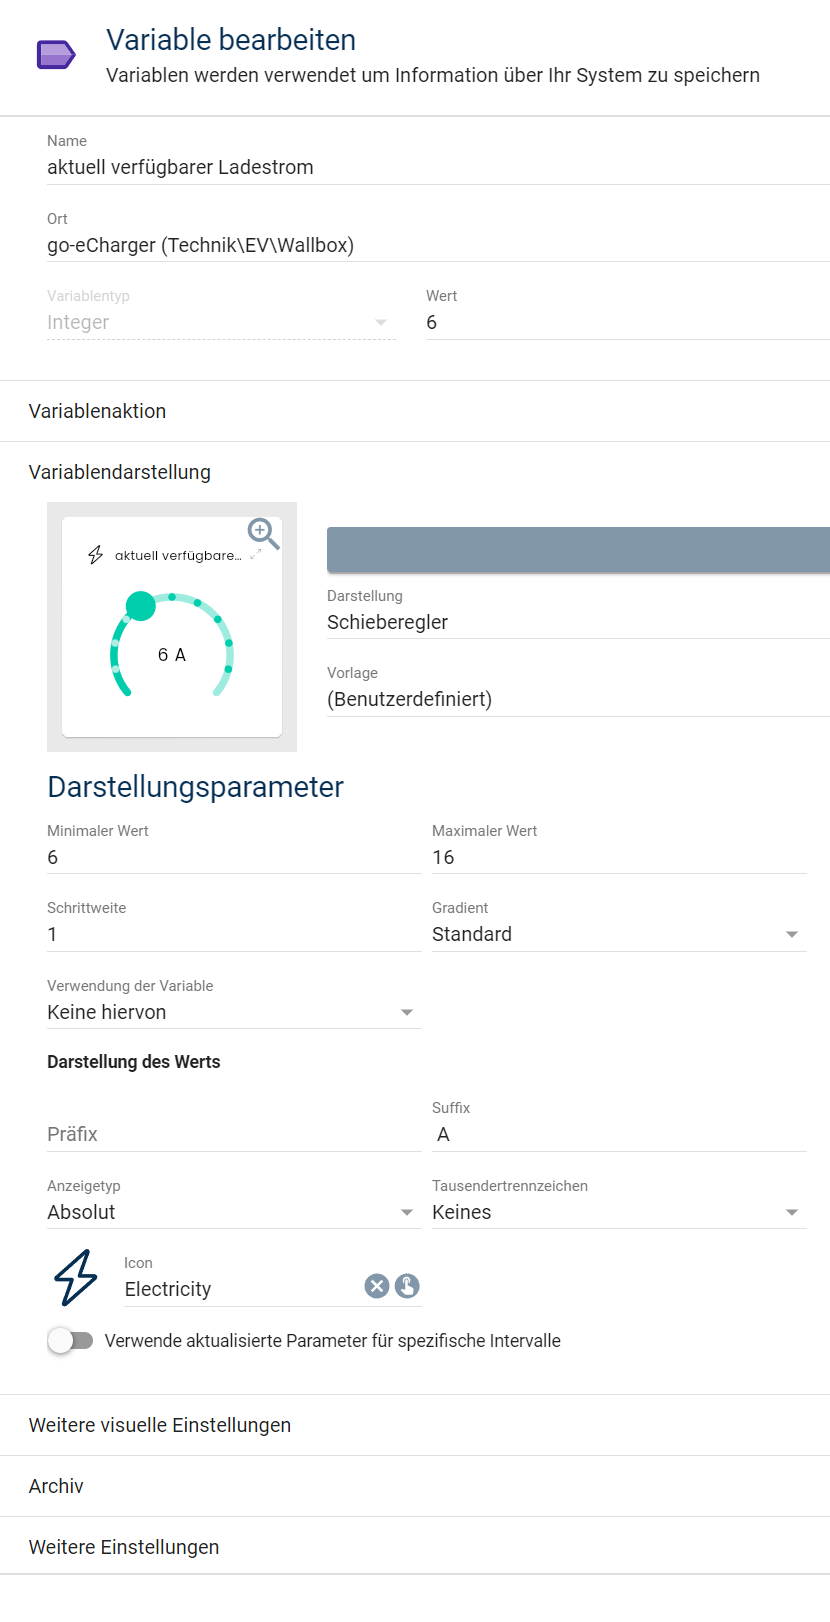
Task: Open the Anzeigetyp dropdown
Action: pyautogui.click(x=234, y=1212)
